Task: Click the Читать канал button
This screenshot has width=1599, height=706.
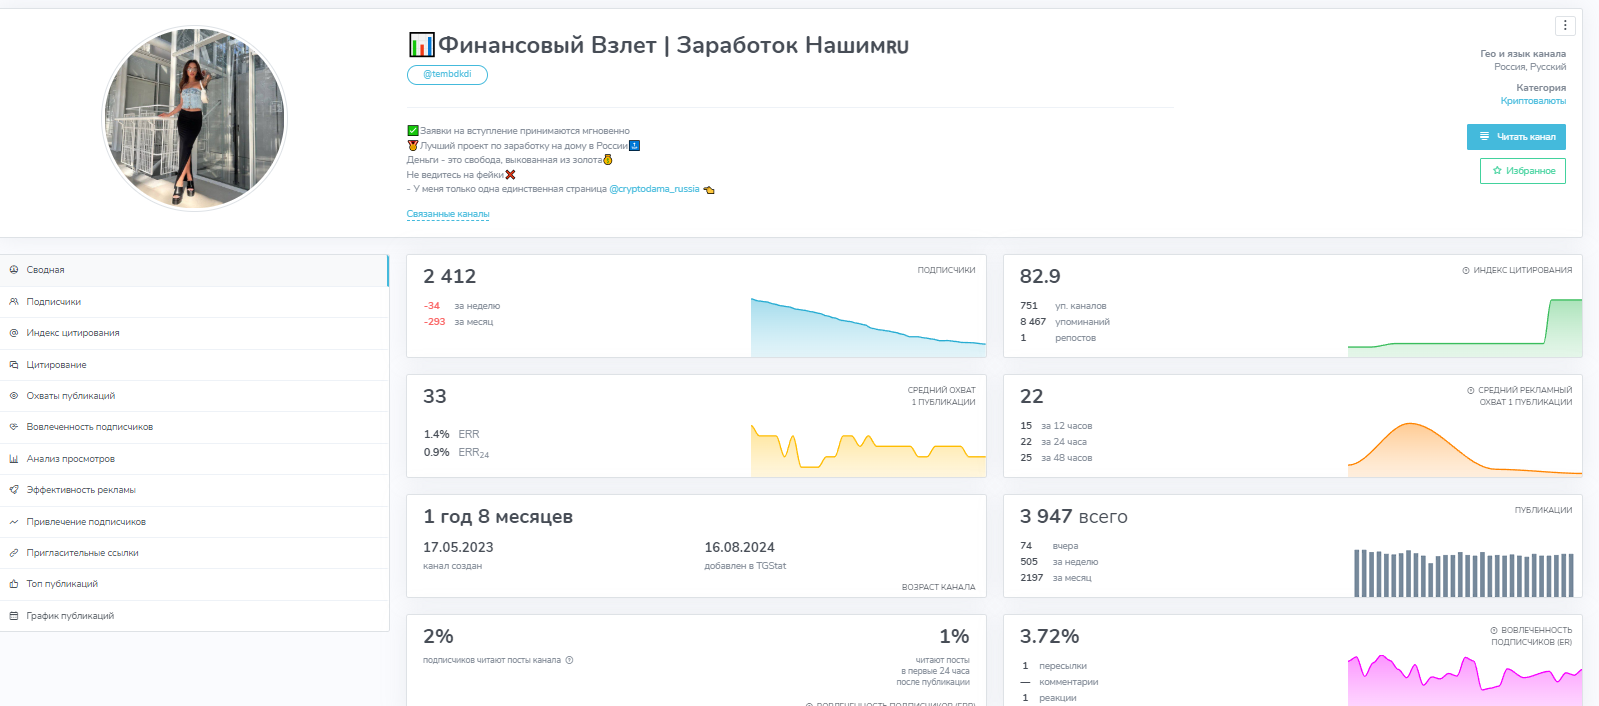Action: point(1516,137)
